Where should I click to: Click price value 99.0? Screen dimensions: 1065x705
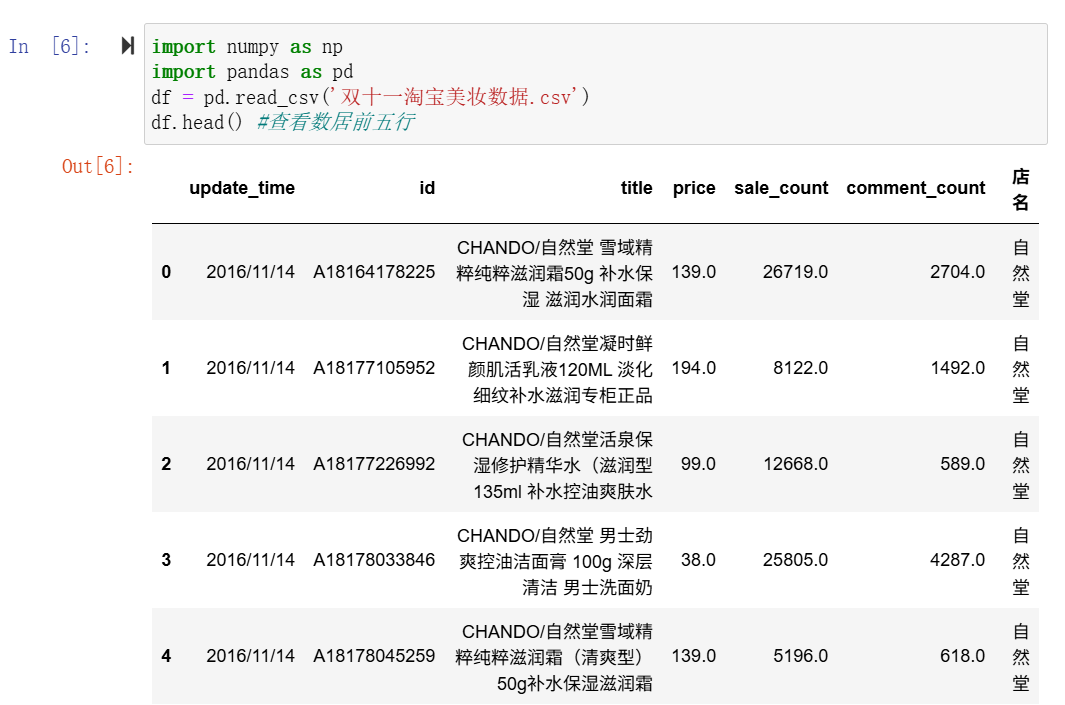pyautogui.click(x=698, y=464)
